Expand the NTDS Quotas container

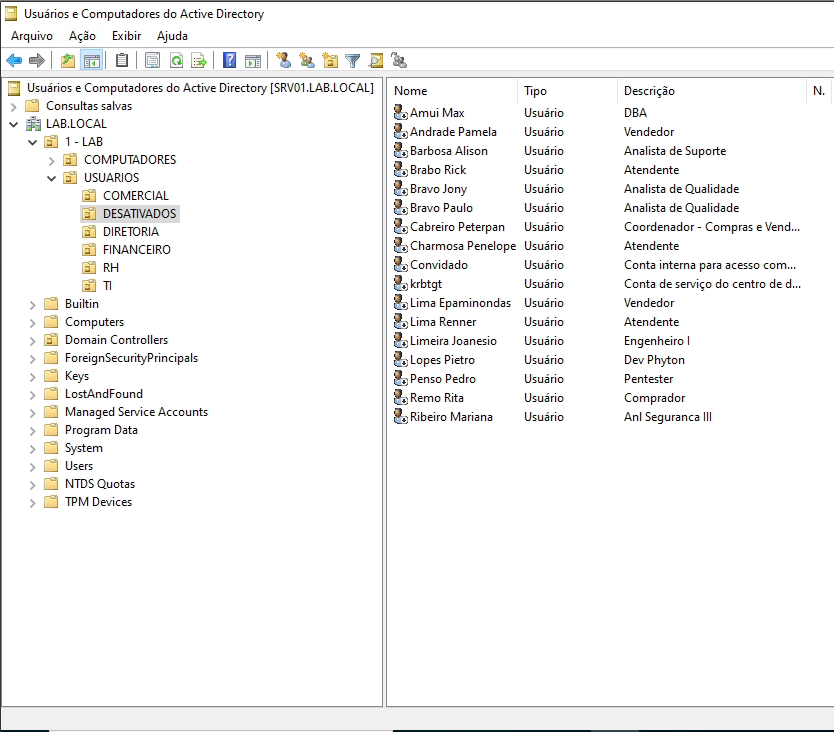tap(33, 485)
